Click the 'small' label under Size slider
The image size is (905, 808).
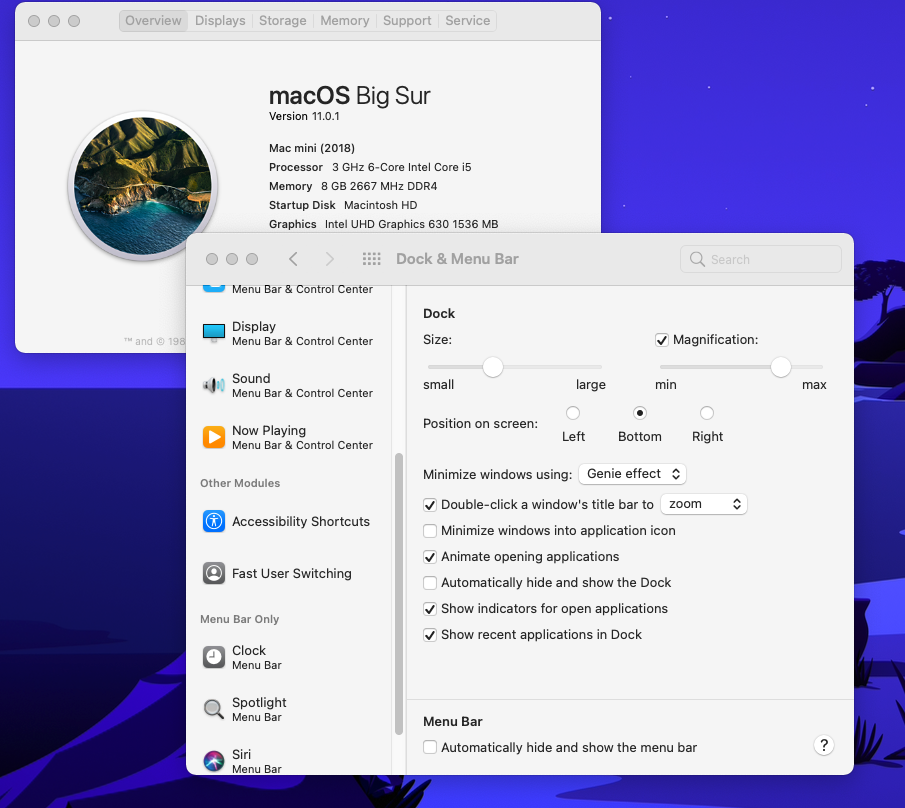[439, 385]
